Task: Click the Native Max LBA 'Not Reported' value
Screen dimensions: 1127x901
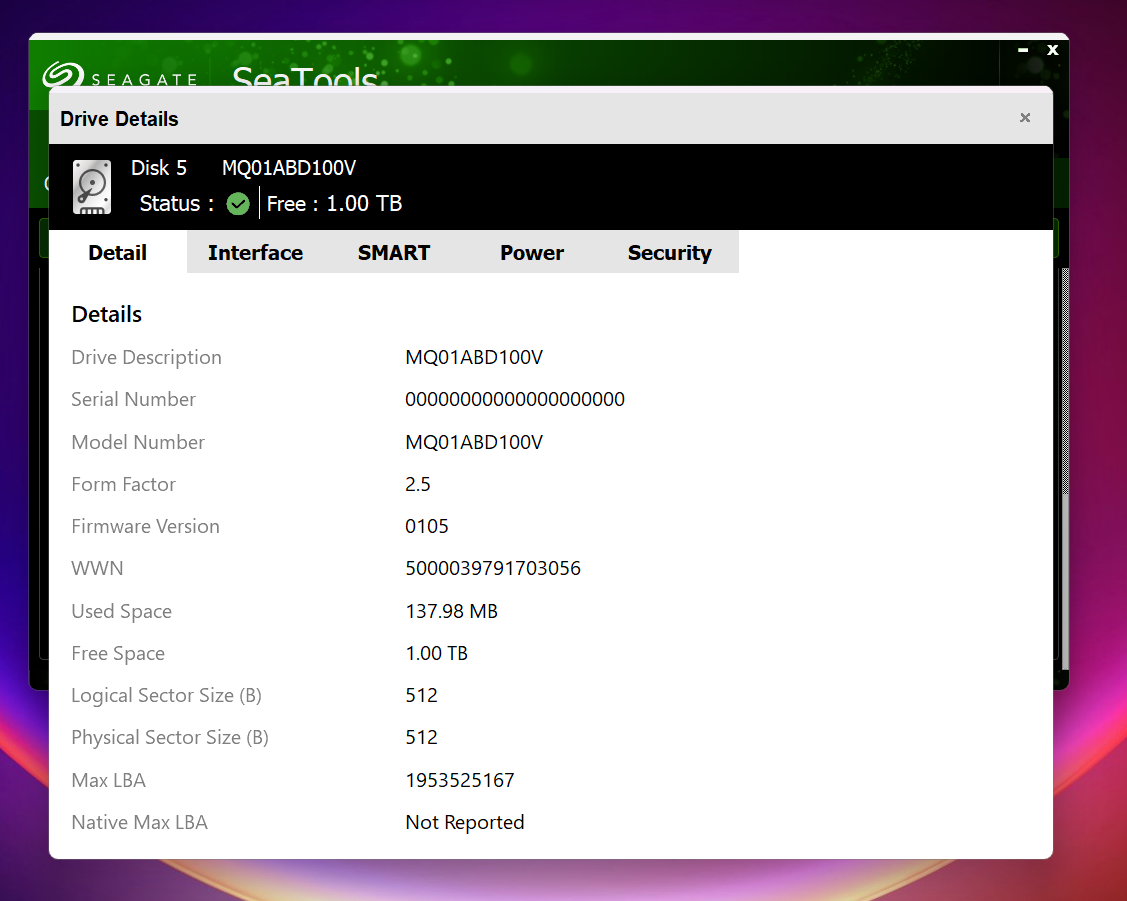Action: pos(465,823)
